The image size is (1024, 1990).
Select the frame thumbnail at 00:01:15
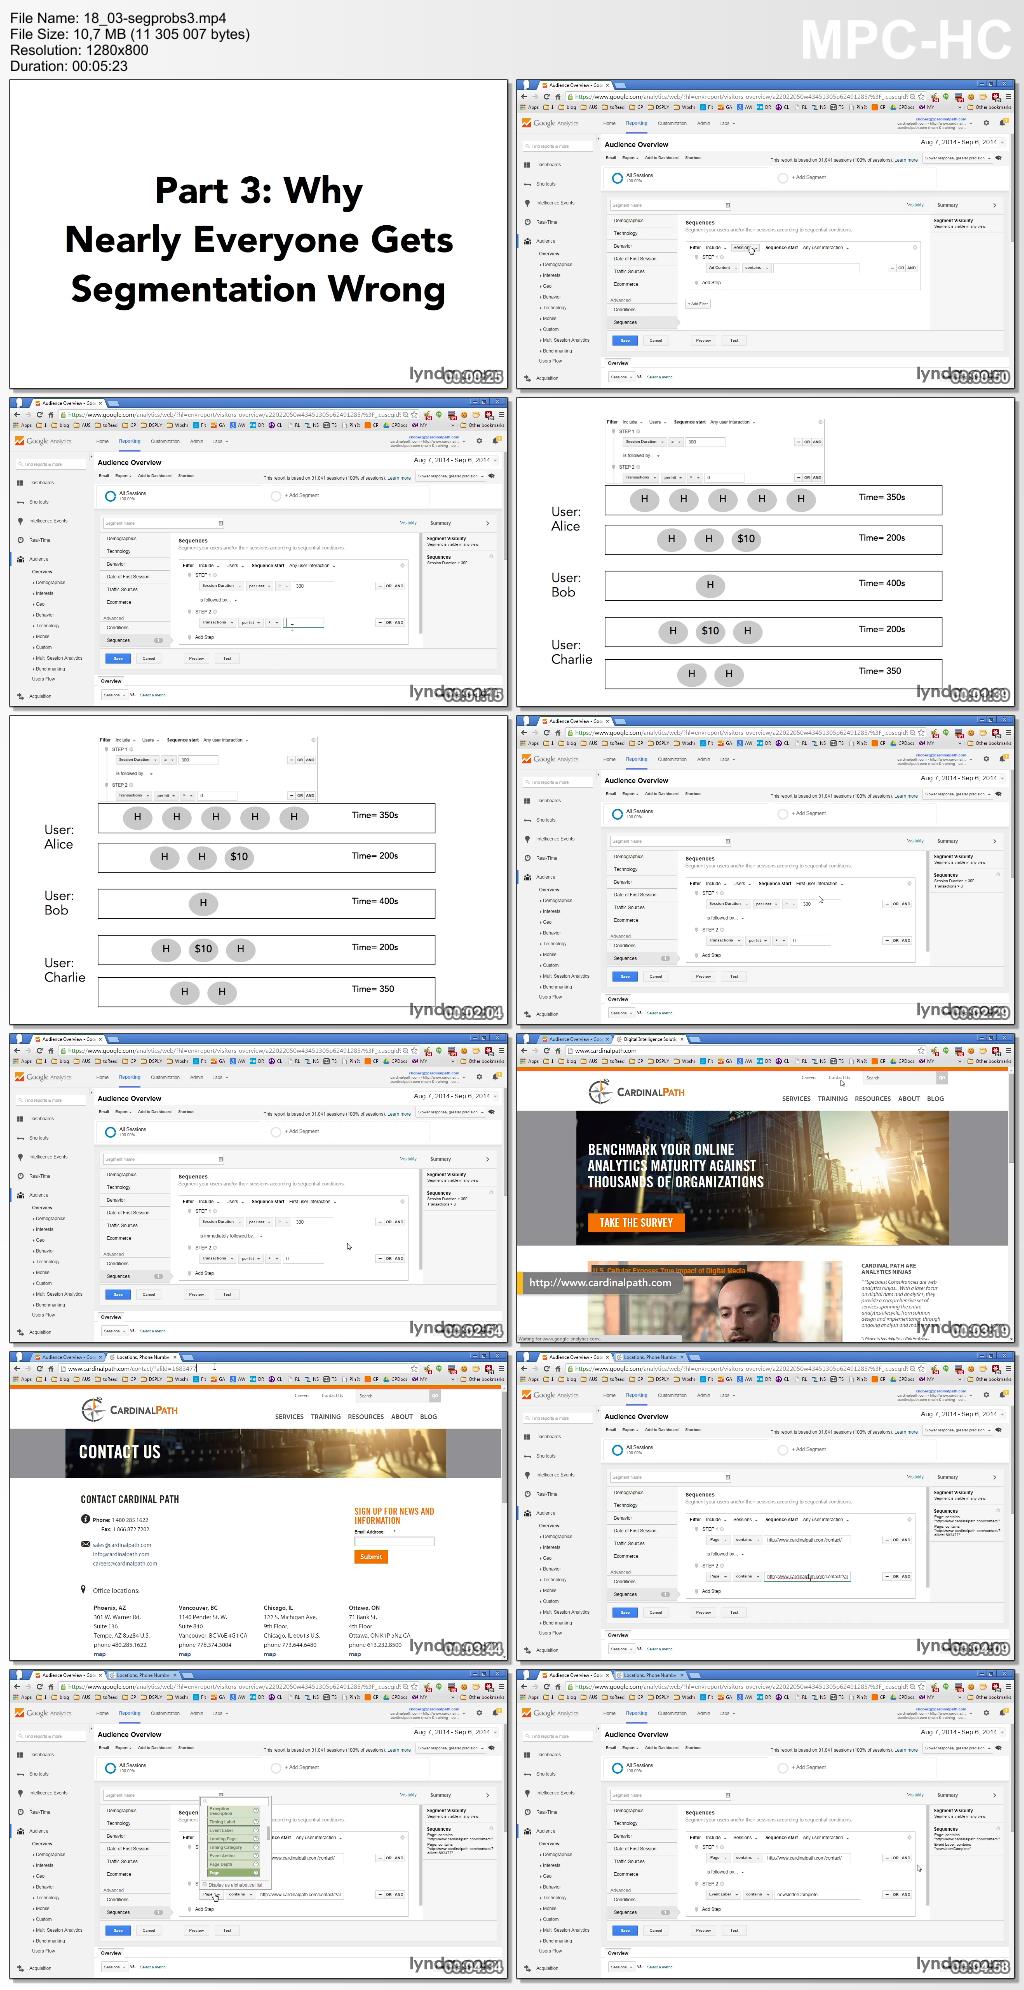(259, 552)
